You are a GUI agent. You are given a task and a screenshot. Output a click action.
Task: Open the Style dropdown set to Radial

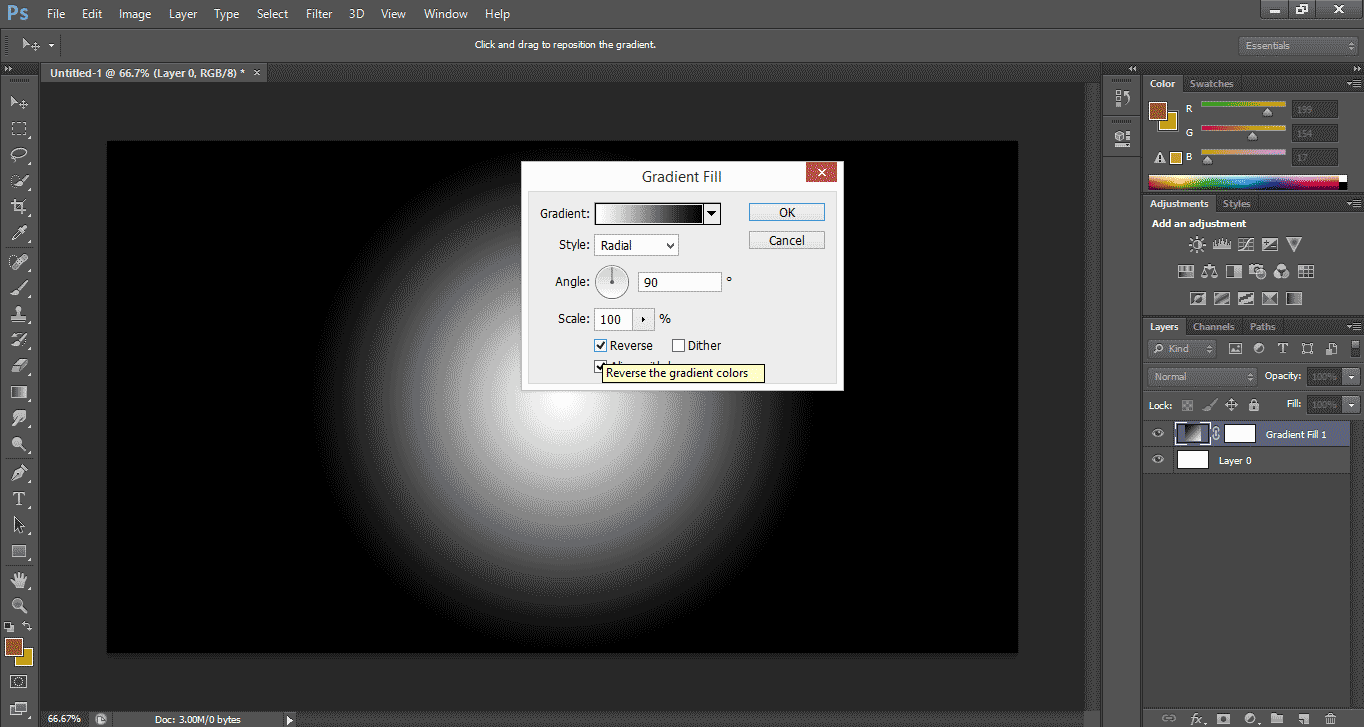click(x=636, y=245)
